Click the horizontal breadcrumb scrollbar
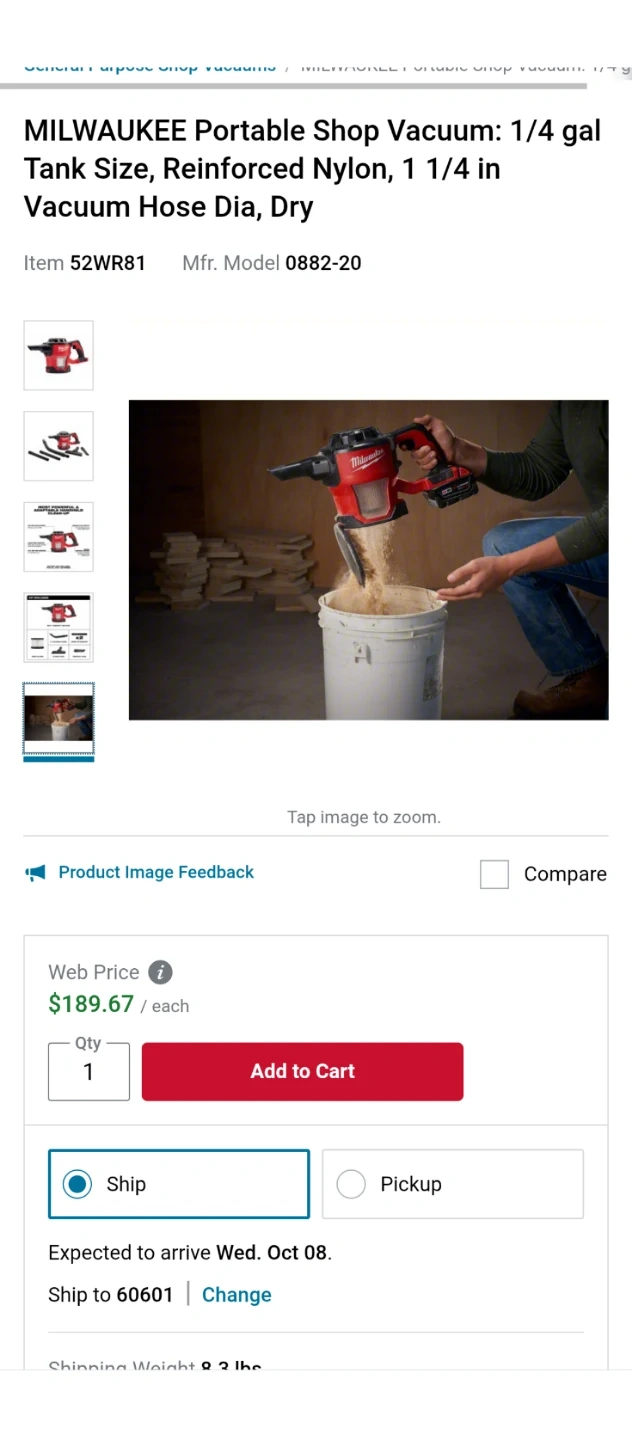This screenshot has height=1440, width=632. tap(293, 86)
